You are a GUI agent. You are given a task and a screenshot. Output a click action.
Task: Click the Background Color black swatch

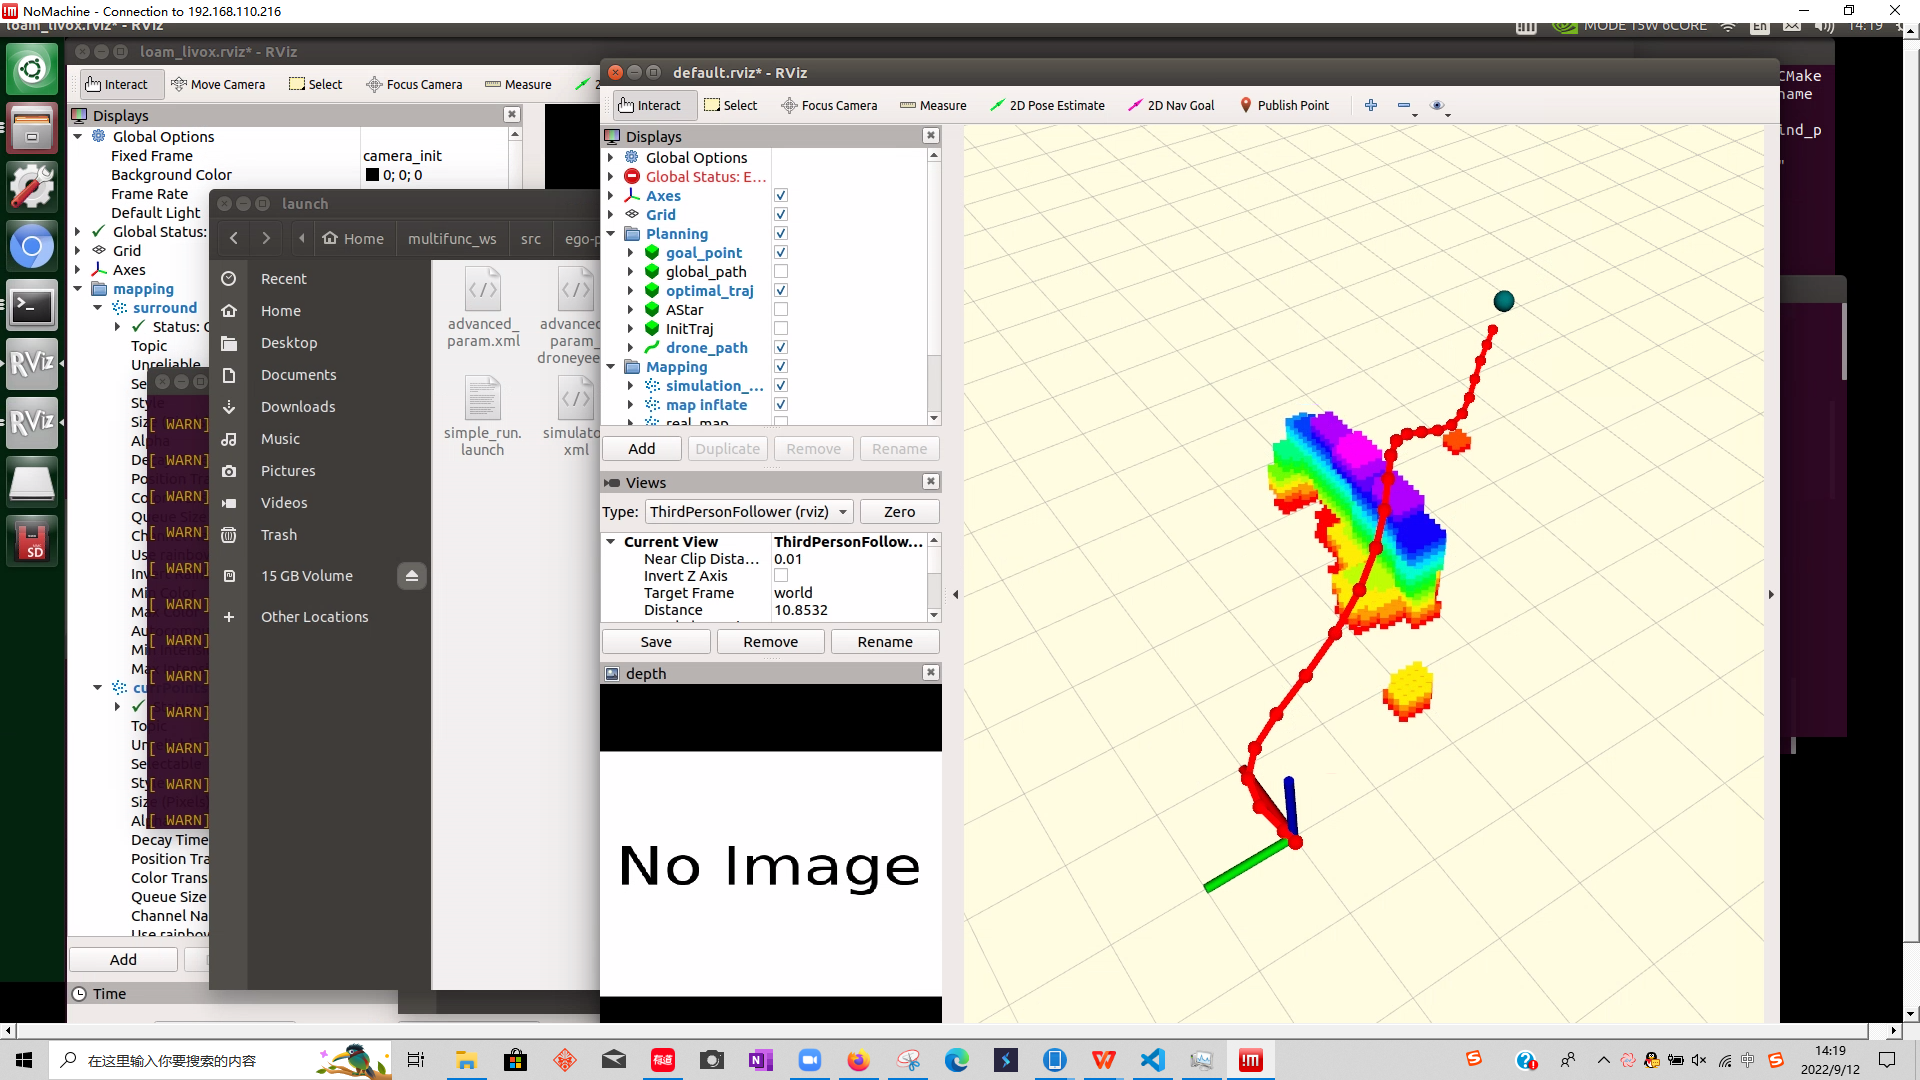coord(372,175)
